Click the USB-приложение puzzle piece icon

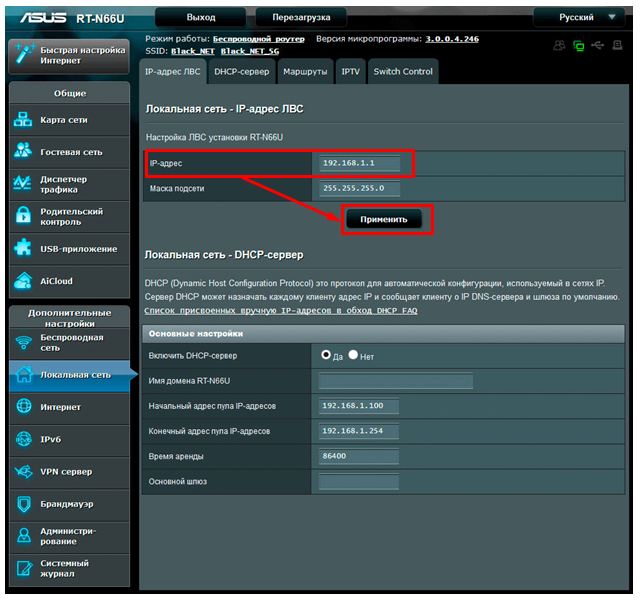click(23, 247)
